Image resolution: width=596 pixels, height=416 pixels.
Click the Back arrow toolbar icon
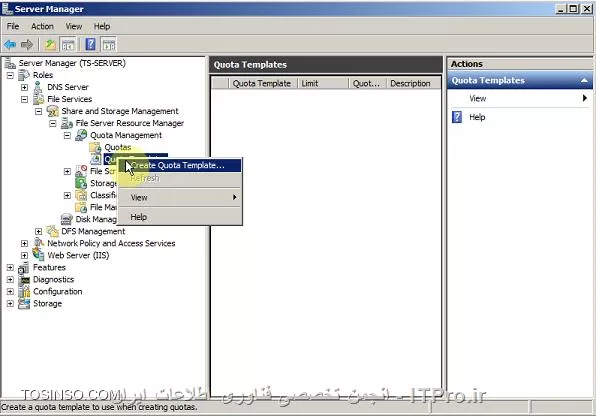[10, 45]
